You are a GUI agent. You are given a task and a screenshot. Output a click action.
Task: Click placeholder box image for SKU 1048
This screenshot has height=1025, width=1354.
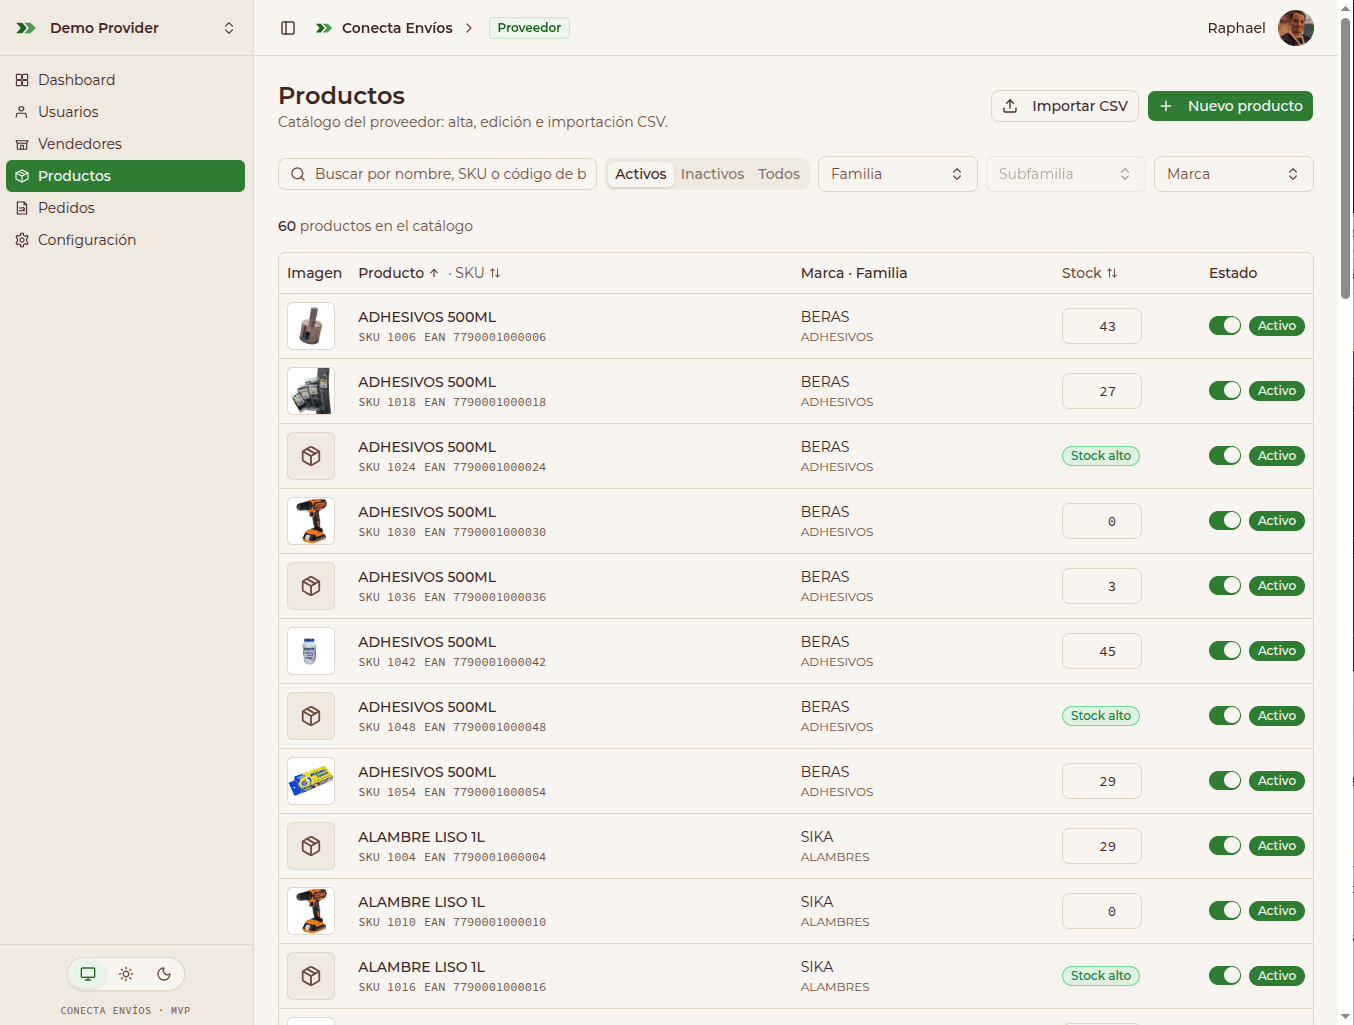(311, 716)
